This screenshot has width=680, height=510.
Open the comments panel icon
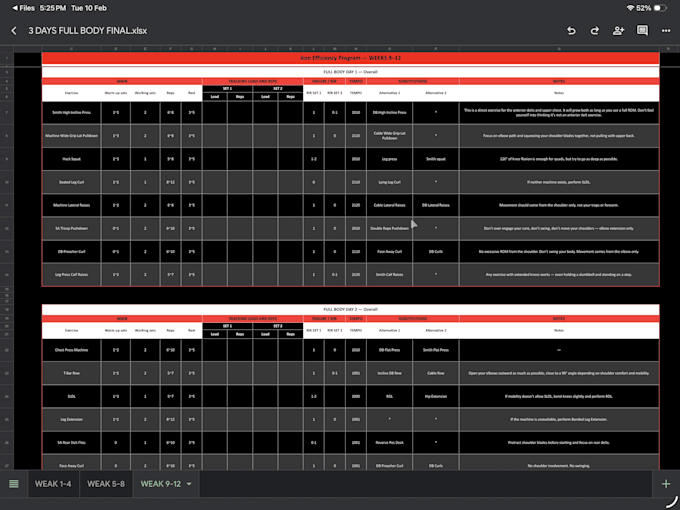coord(642,30)
